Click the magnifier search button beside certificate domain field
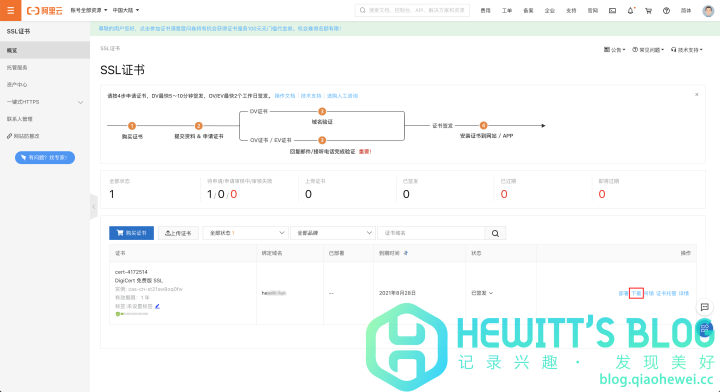This screenshot has width=720, height=392. (495, 233)
